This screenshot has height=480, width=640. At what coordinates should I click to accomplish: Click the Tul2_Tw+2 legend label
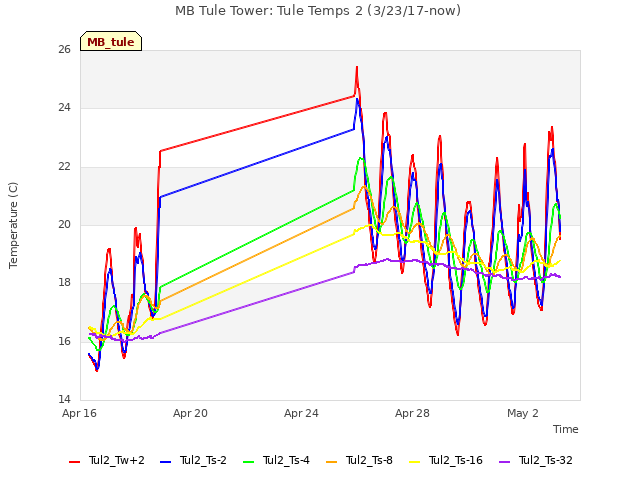tap(117, 460)
